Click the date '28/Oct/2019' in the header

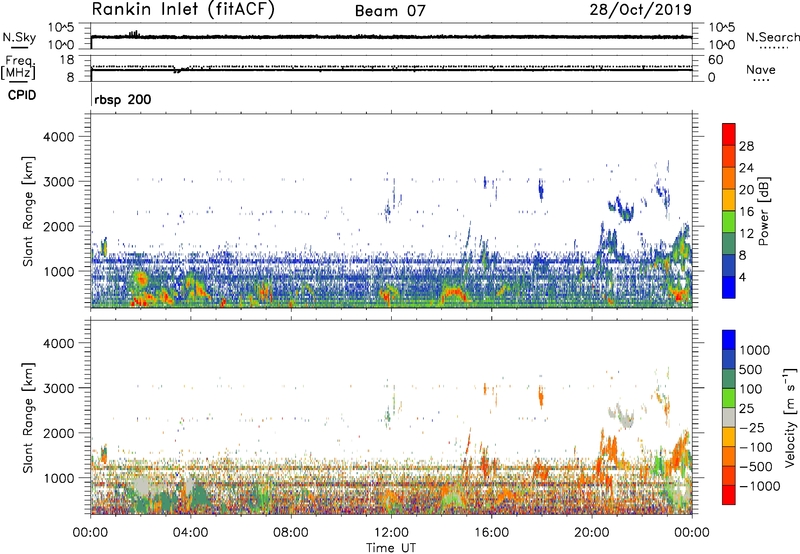coord(640,10)
